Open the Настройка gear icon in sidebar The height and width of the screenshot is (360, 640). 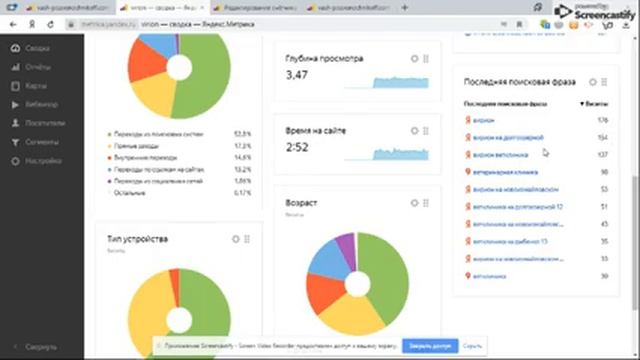(16, 161)
